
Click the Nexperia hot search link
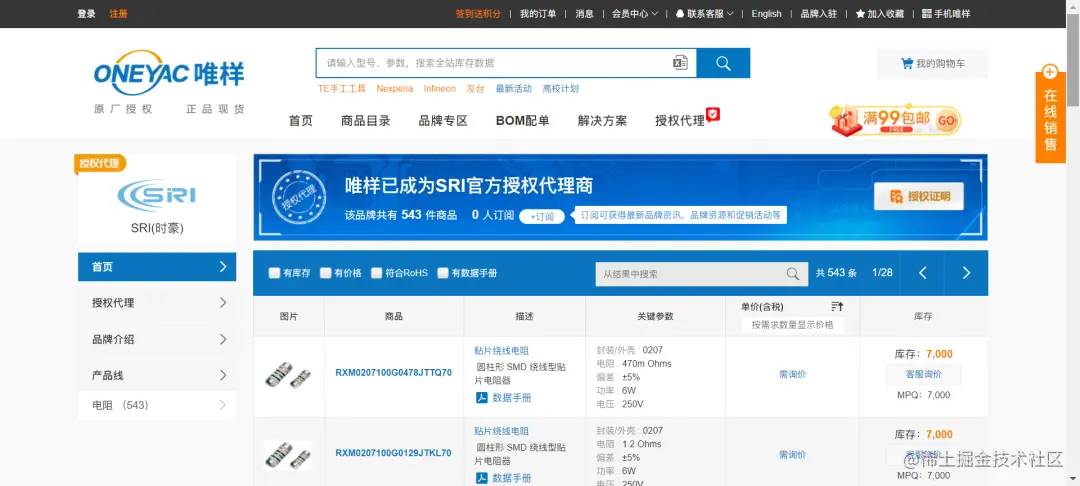click(x=395, y=88)
